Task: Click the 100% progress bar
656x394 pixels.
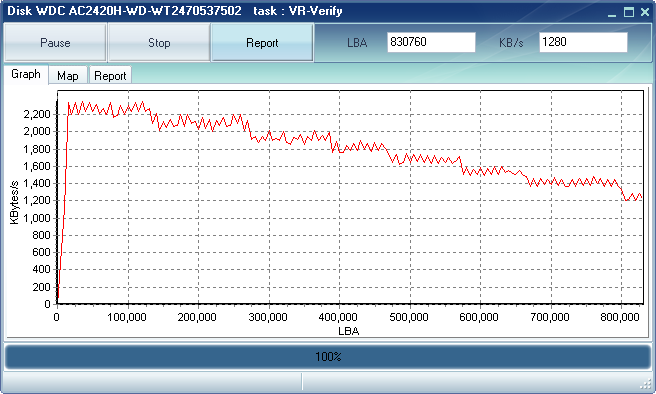Action: coord(328,357)
